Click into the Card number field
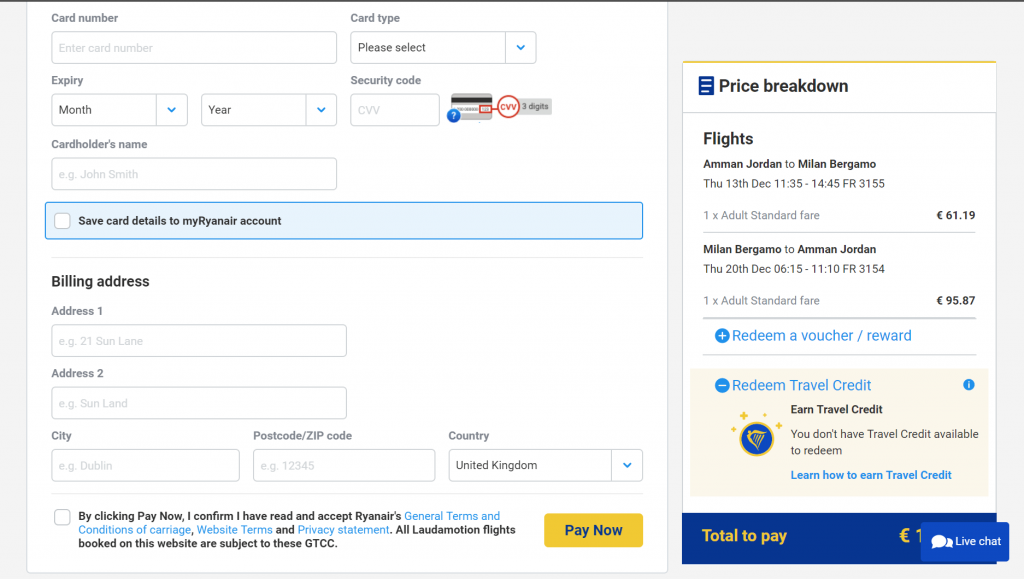The height and width of the screenshot is (579, 1024). [x=194, y=48]
